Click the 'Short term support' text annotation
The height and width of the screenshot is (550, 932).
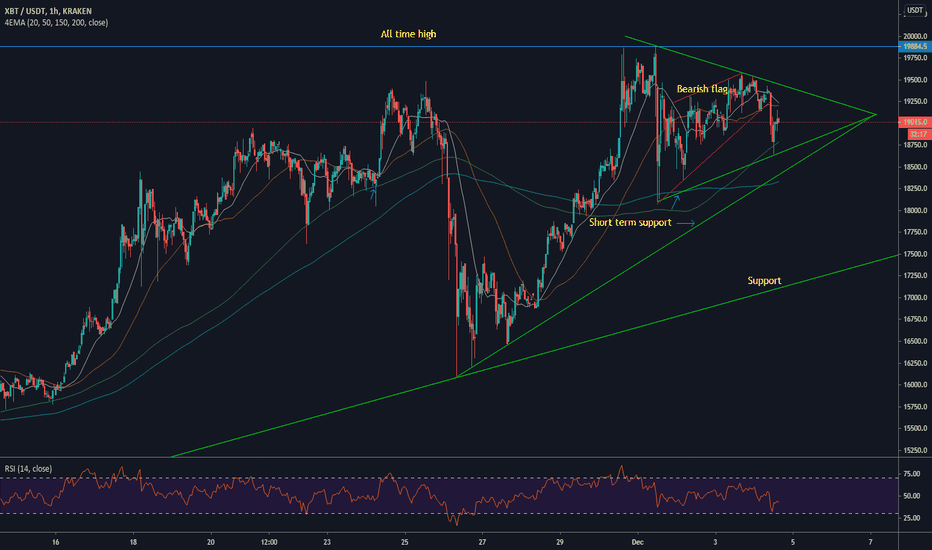(630, 222)
